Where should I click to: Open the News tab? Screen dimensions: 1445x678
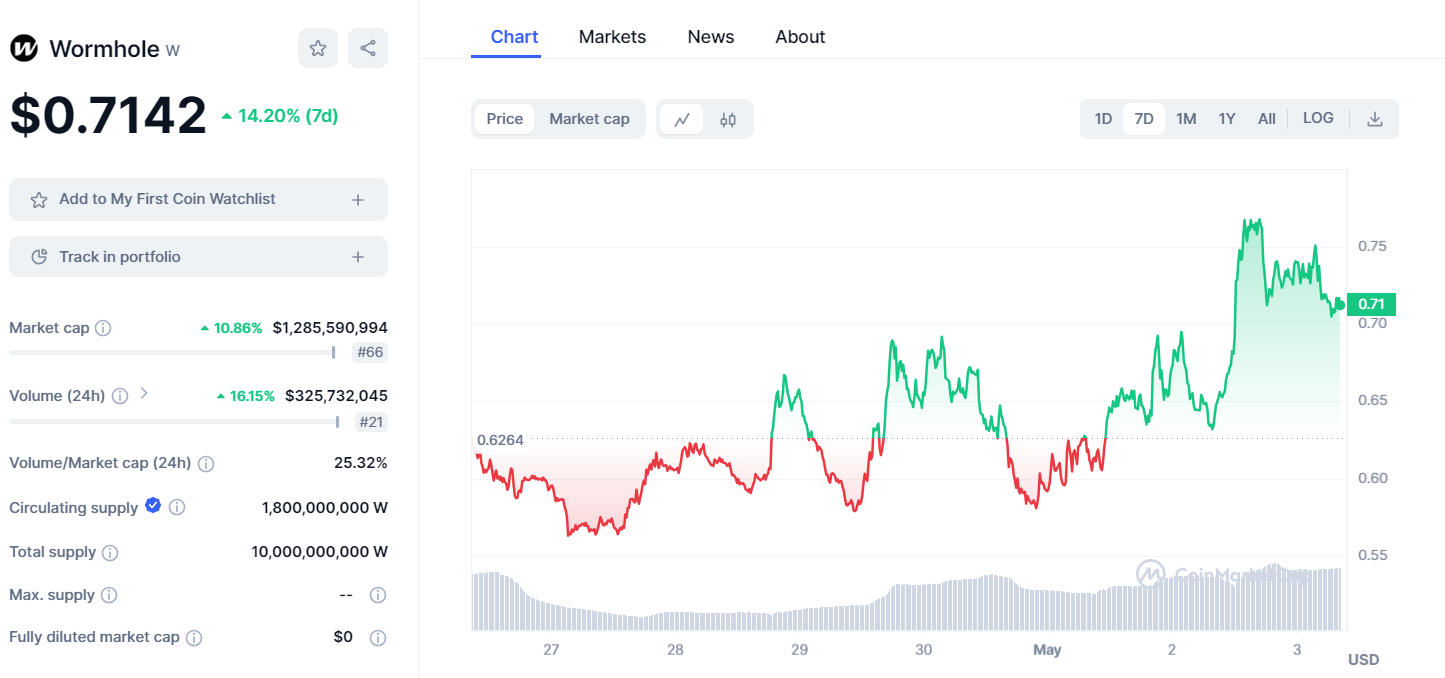tap(711, 37)
